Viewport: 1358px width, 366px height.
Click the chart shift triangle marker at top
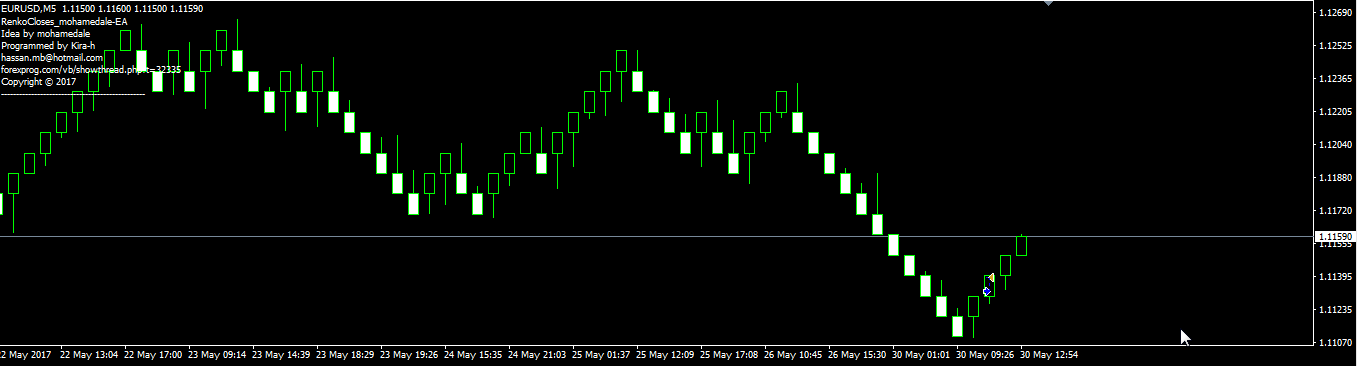point(1048,4)
